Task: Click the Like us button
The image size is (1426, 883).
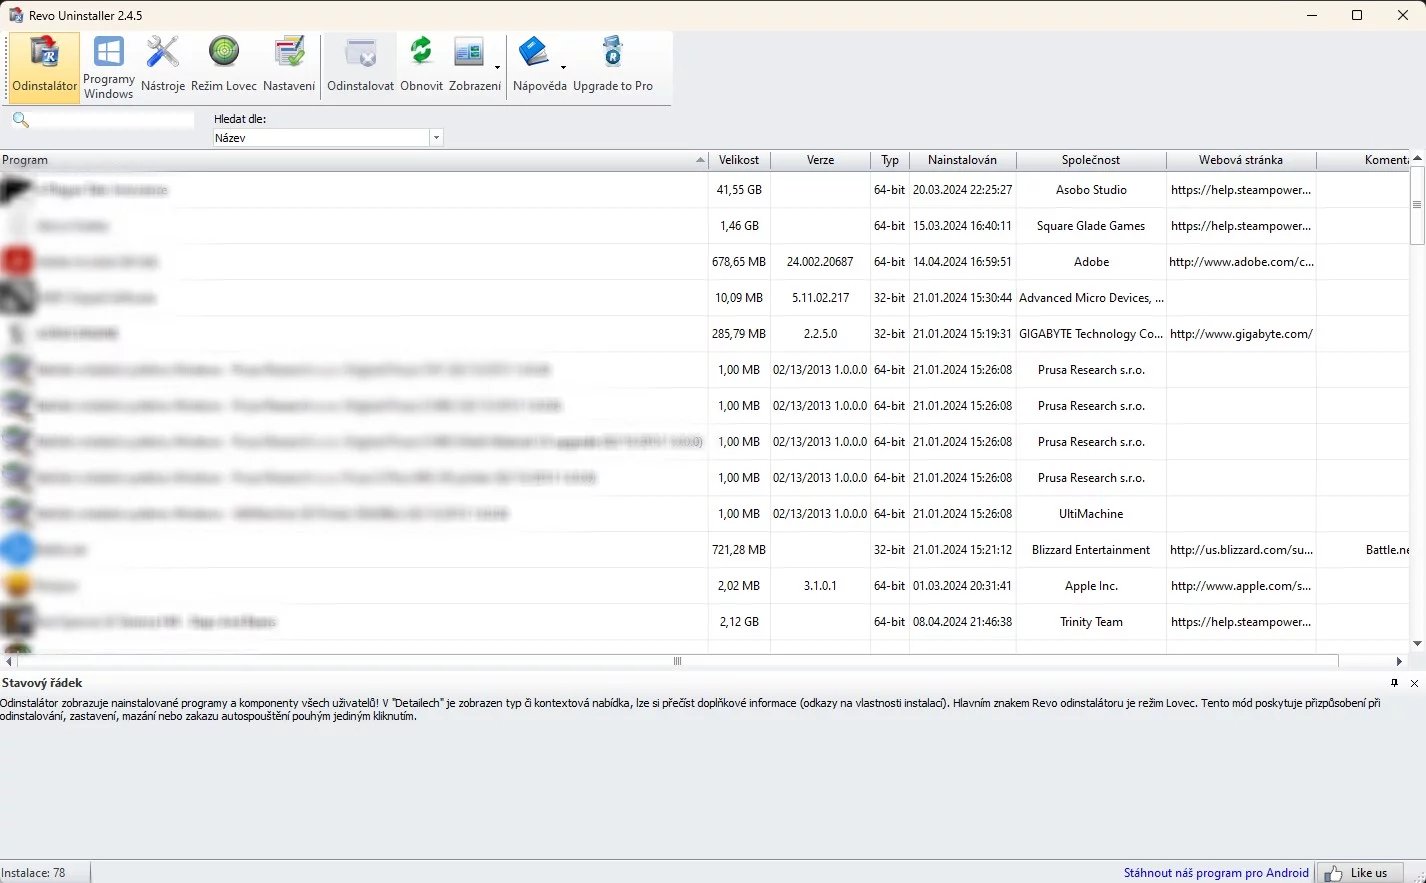Action: point(1360,873)
